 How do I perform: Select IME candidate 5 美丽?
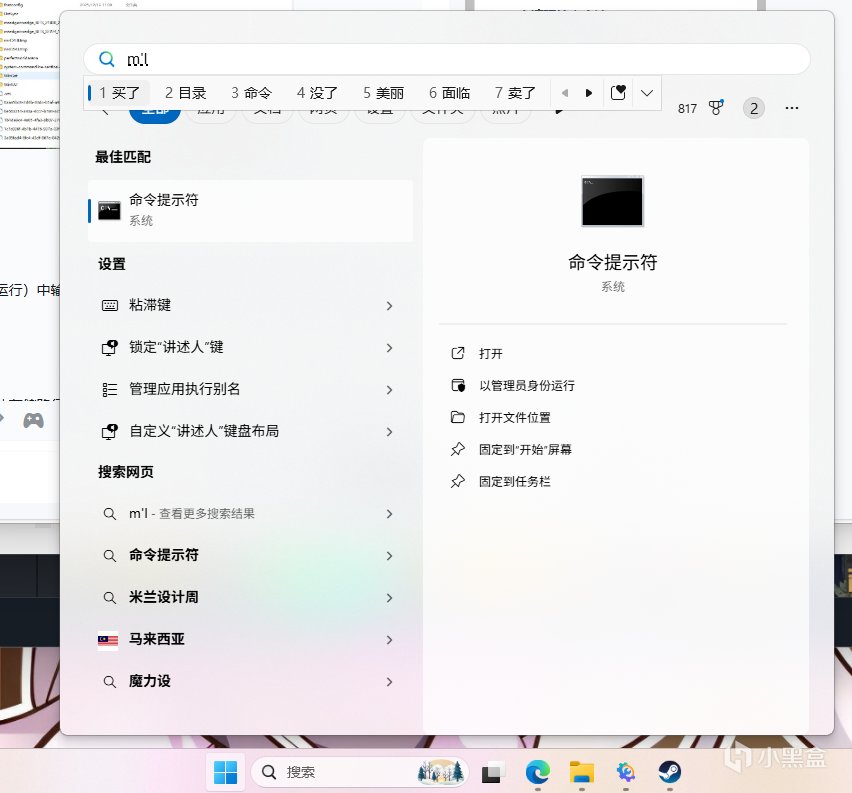click(x=384, y=93)
